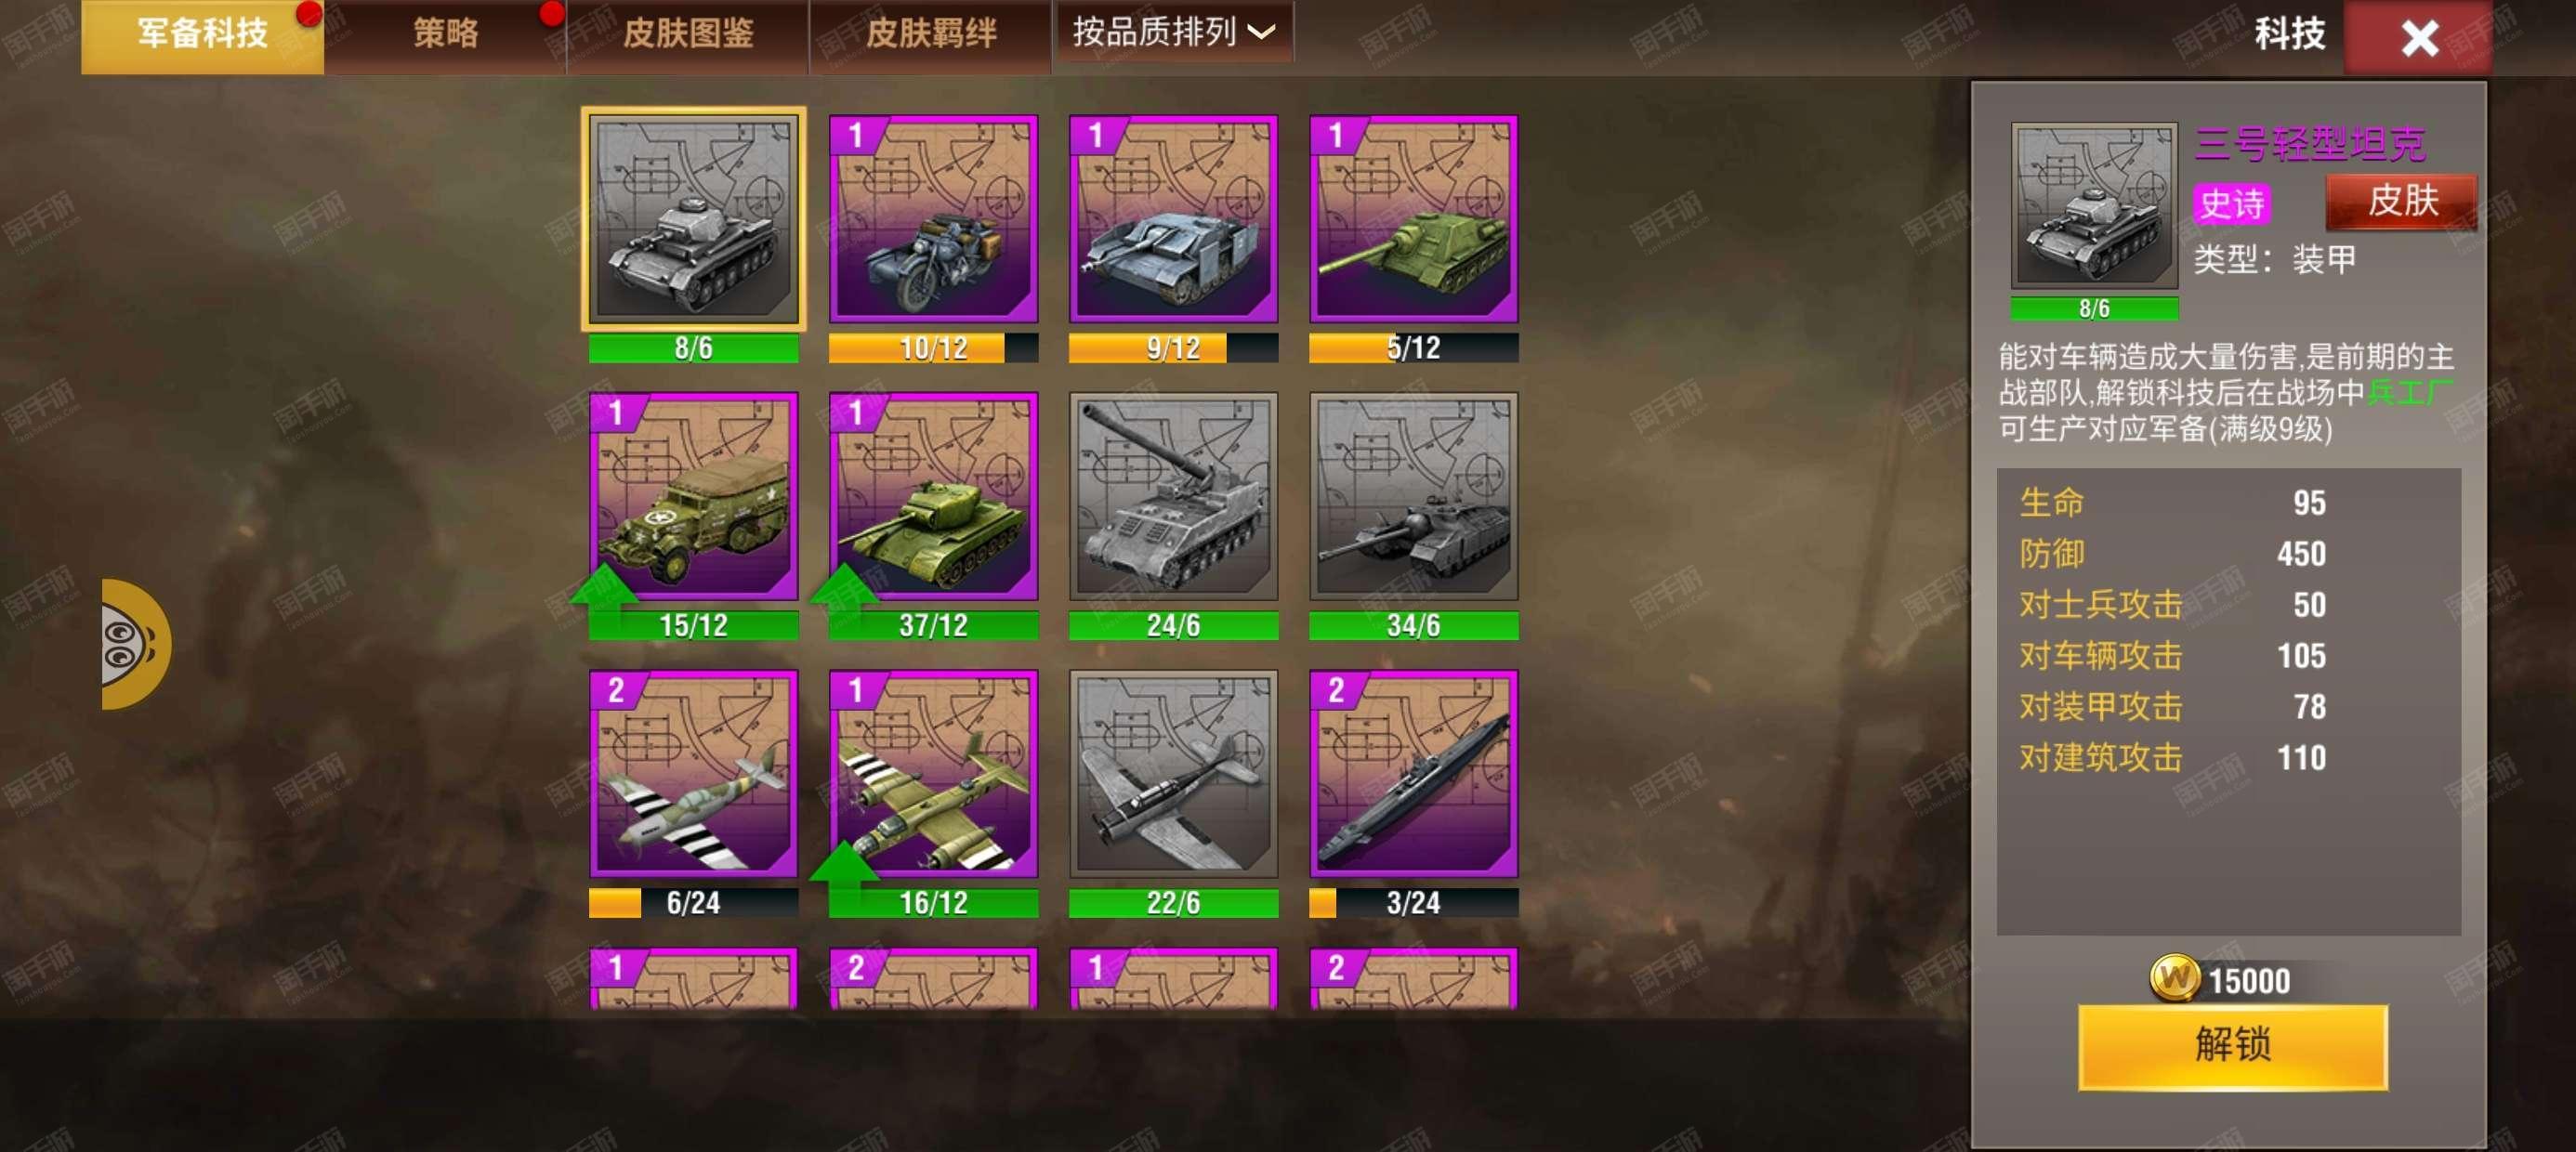Select the gray propeller fighter card
This screenshot has height=1152, width=2576.
coord(1173,774)
